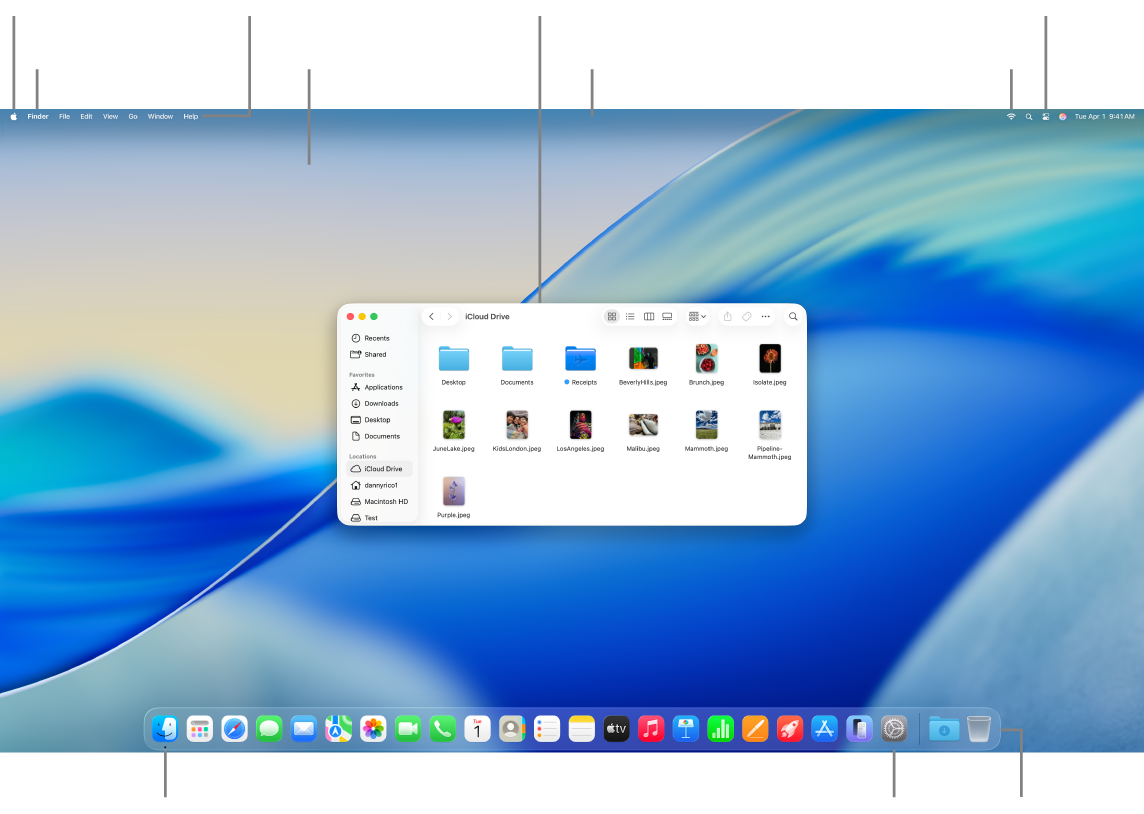Viewport: 1144px width, 814px height.
Task: Open Control Center in menu bar
Action: [x=1046, y=117]
